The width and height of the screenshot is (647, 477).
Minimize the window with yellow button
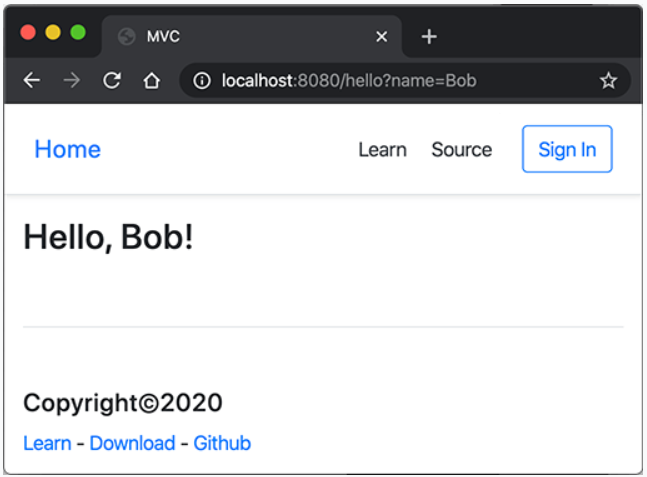(x=53, y=32)
